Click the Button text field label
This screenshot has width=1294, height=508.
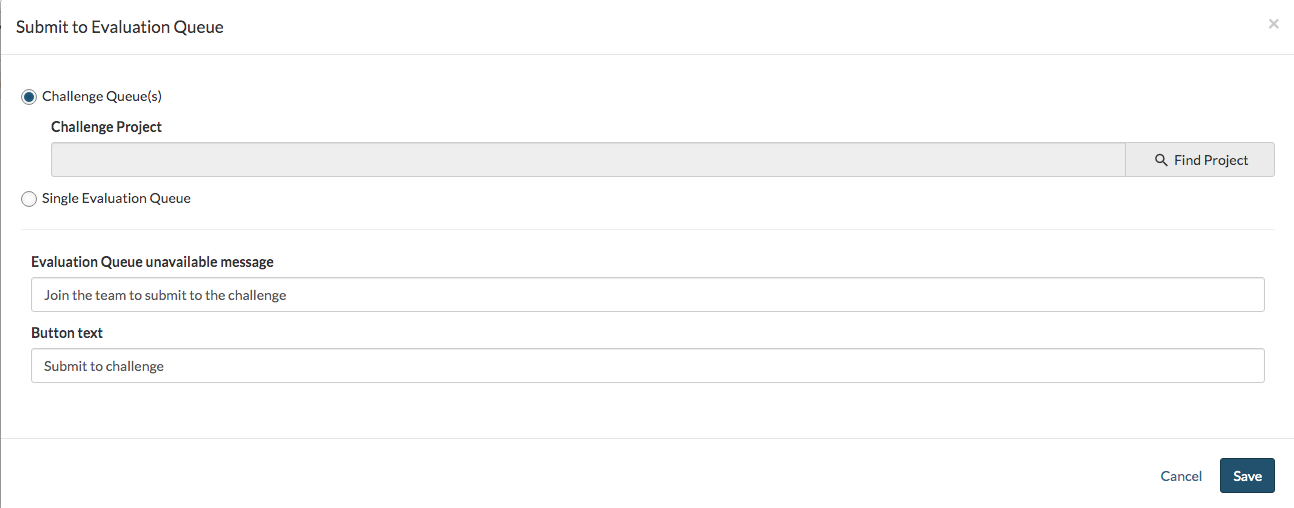click(67, 333)
